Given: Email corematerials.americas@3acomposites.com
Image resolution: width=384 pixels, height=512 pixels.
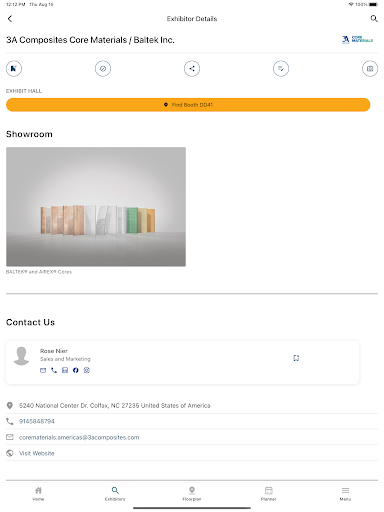Looking at the screenshot, I should tap(79, 437).
